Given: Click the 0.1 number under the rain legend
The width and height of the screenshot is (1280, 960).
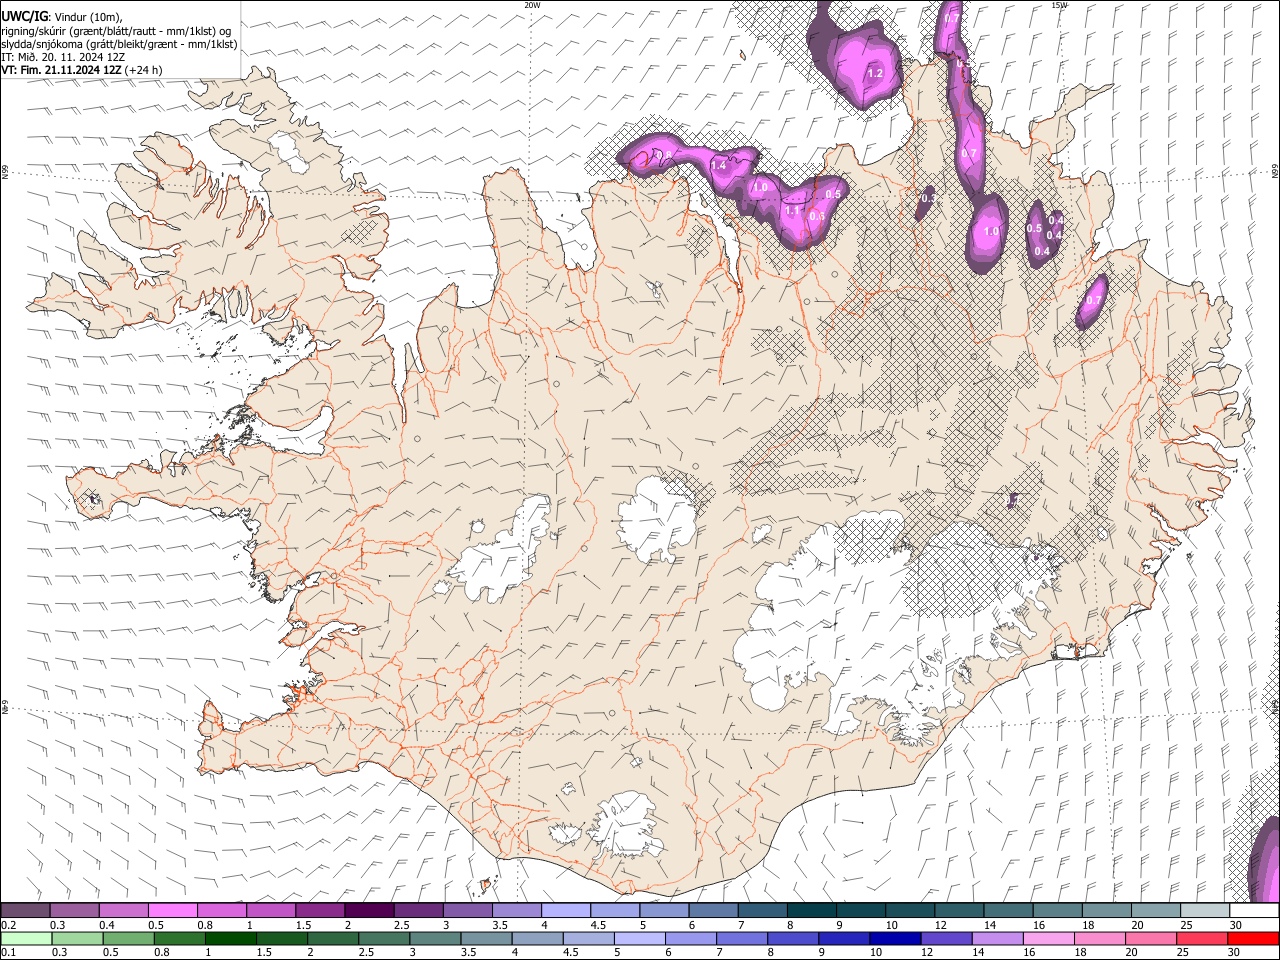Looking at the screenshot, I should coord(9,953).
